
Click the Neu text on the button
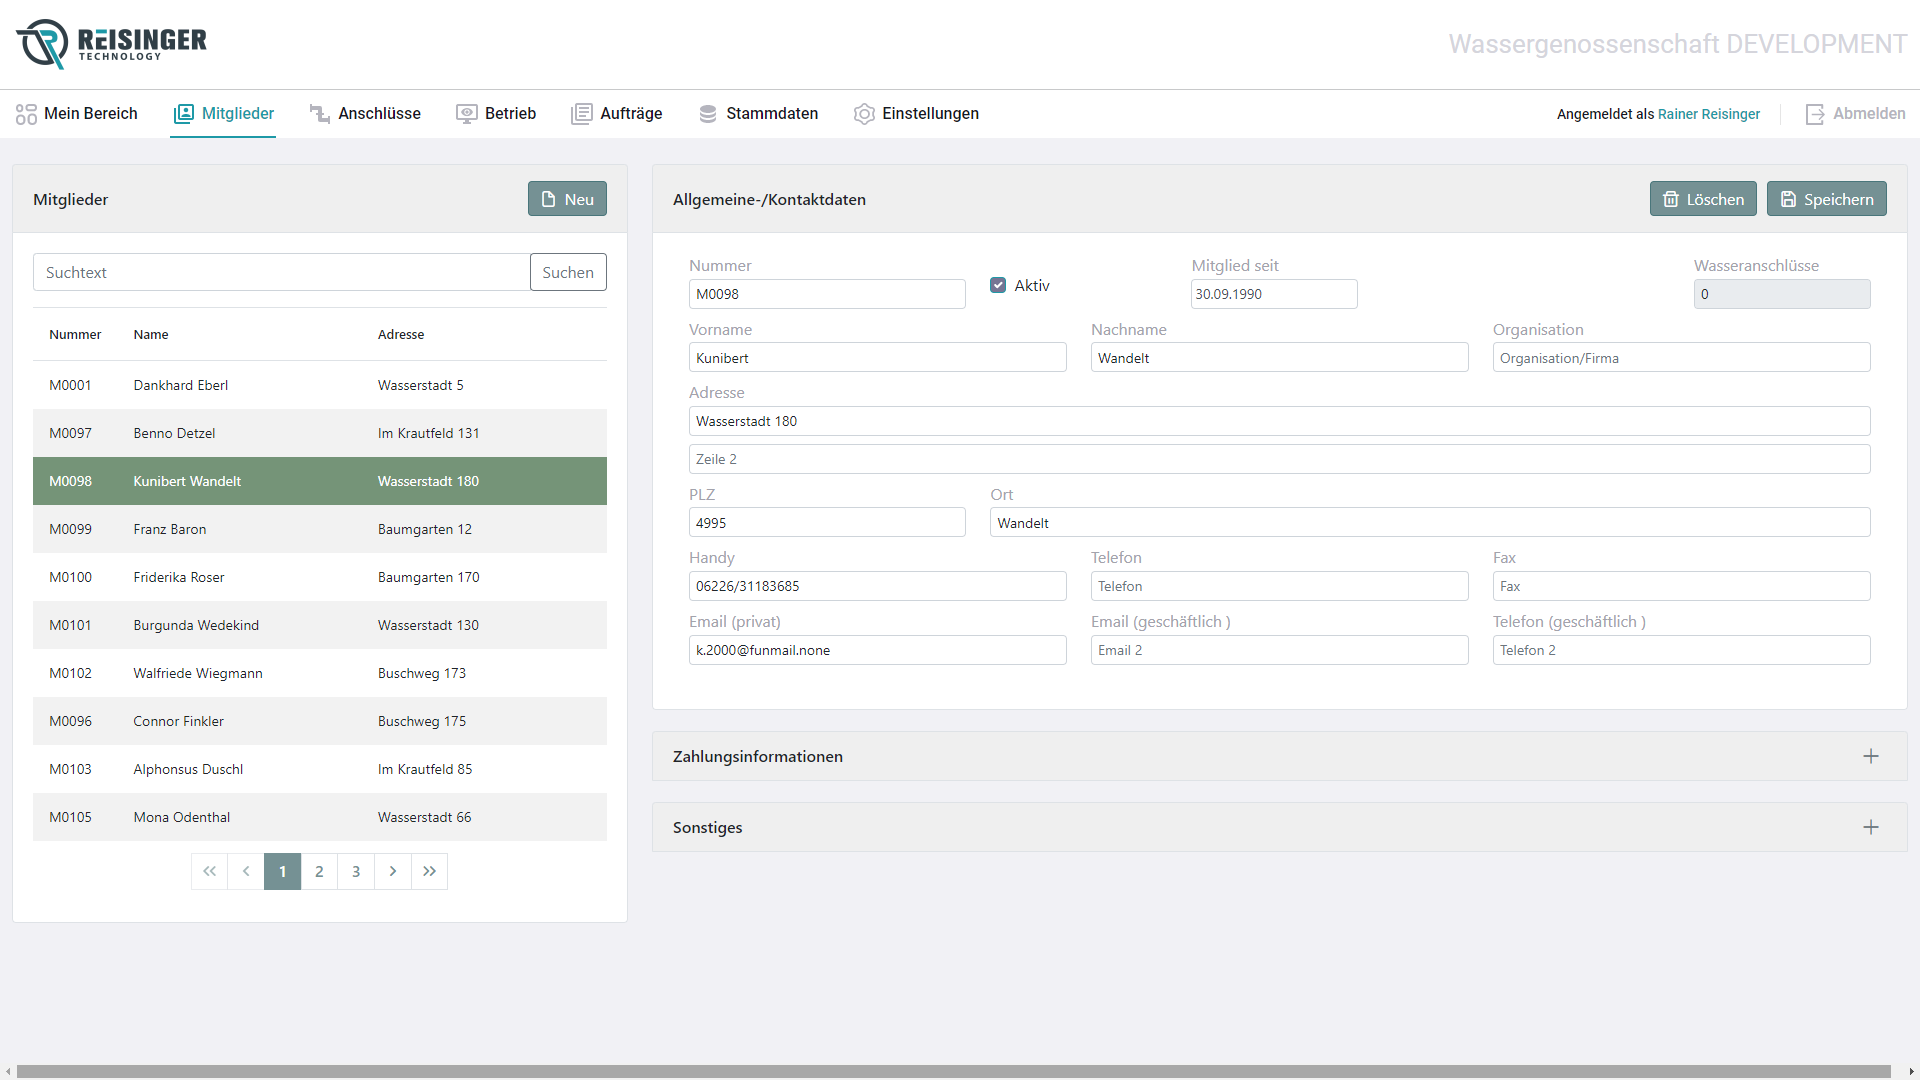[x=579, y=199]
